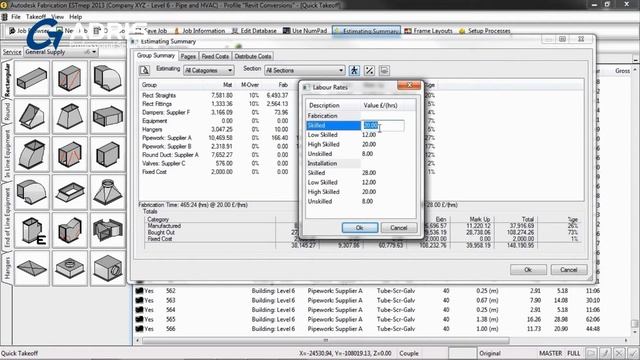Click the Setup Processes toolbar button
Image resolution: width=640 pixels, height=360 pixels.
484,31
